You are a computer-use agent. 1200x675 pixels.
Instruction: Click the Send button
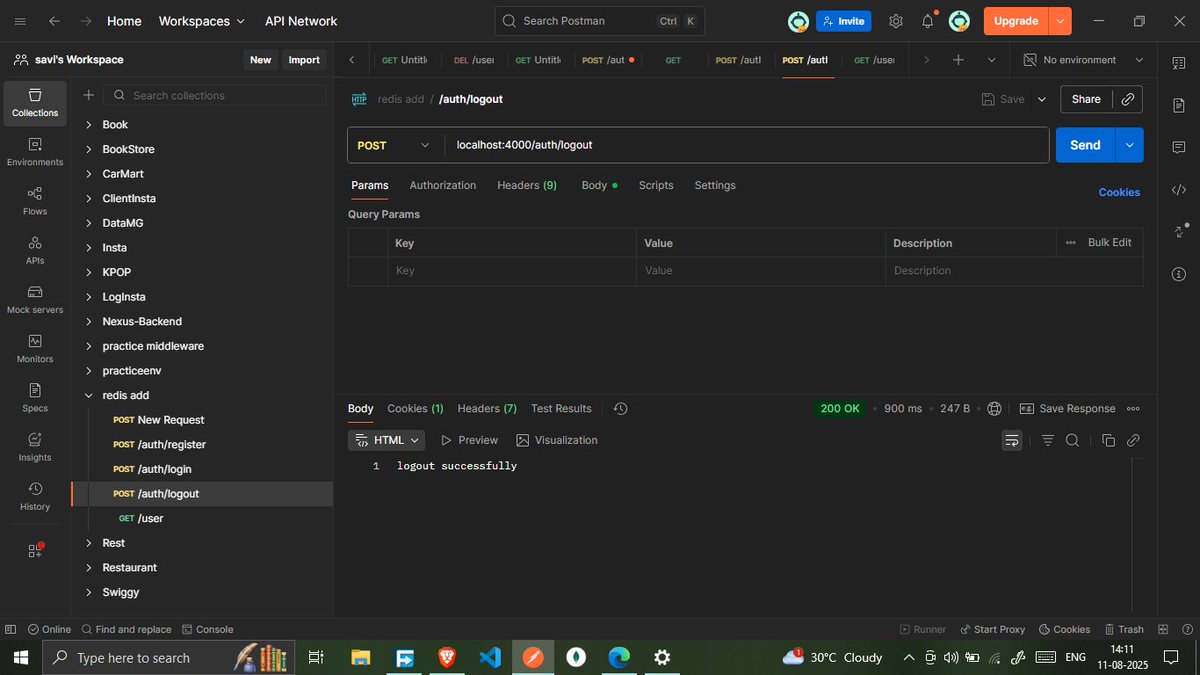point(1085,145)
